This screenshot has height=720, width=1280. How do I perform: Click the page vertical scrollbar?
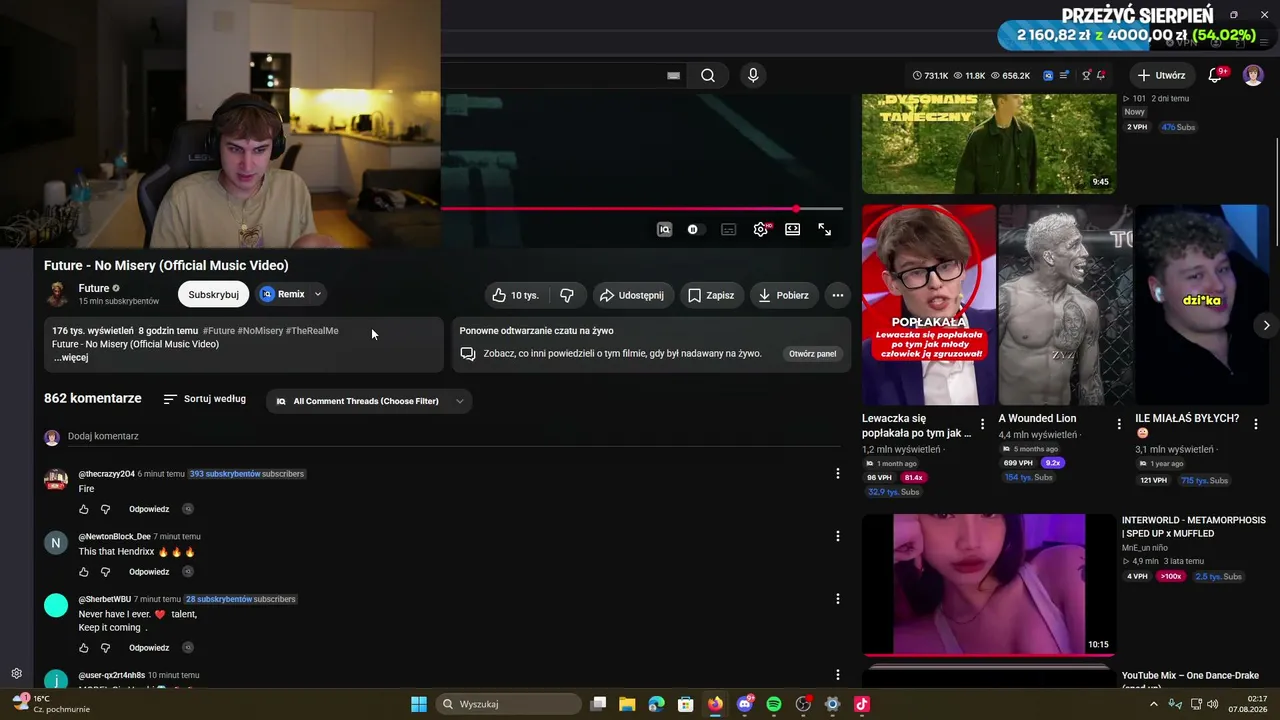pos(1275,190)
